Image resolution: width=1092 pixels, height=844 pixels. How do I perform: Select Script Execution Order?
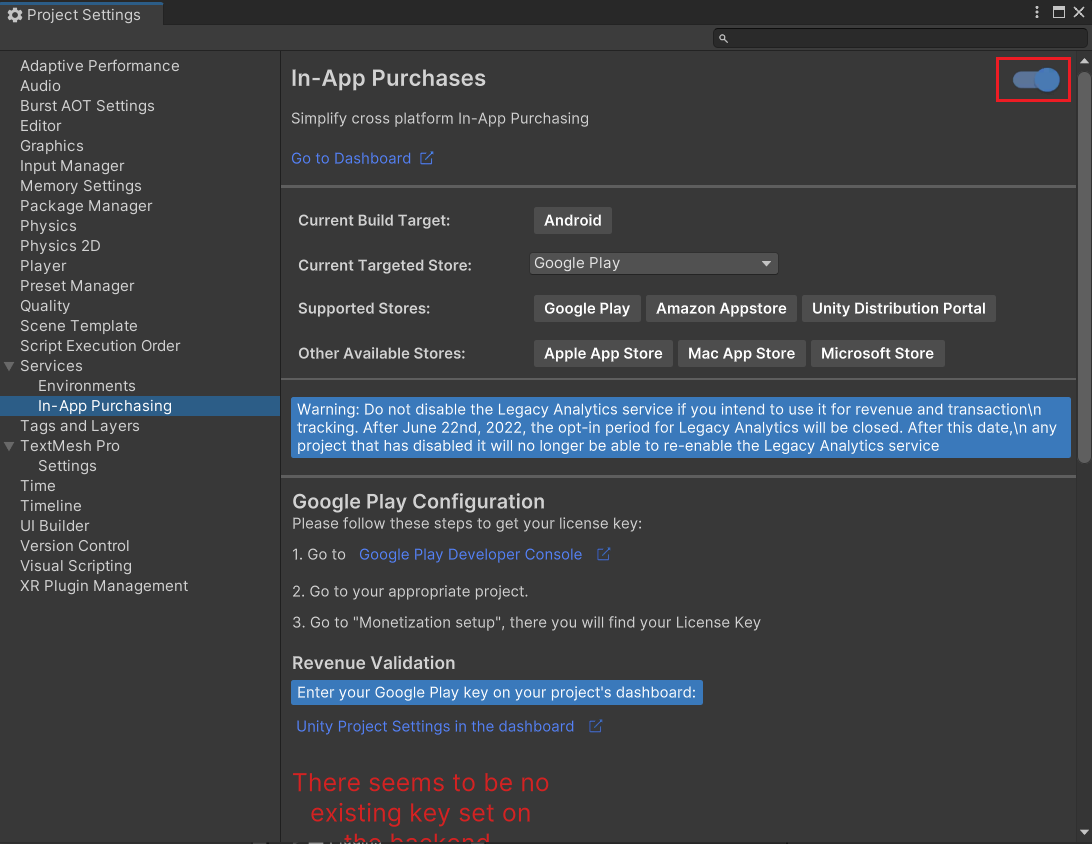(x=100, y=346)
